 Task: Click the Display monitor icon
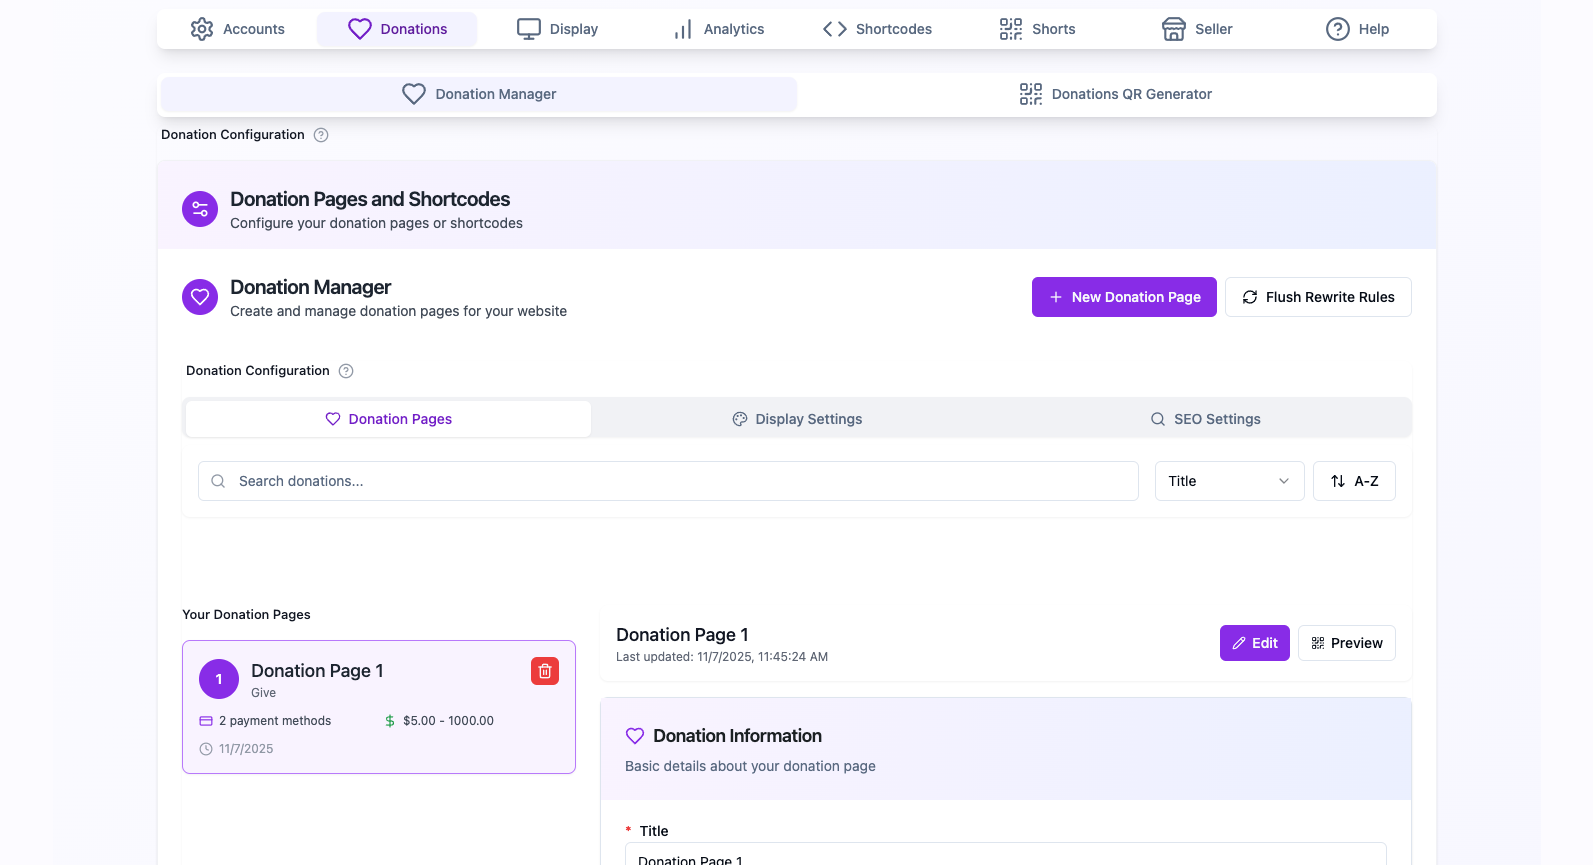[x=529, y=29]
